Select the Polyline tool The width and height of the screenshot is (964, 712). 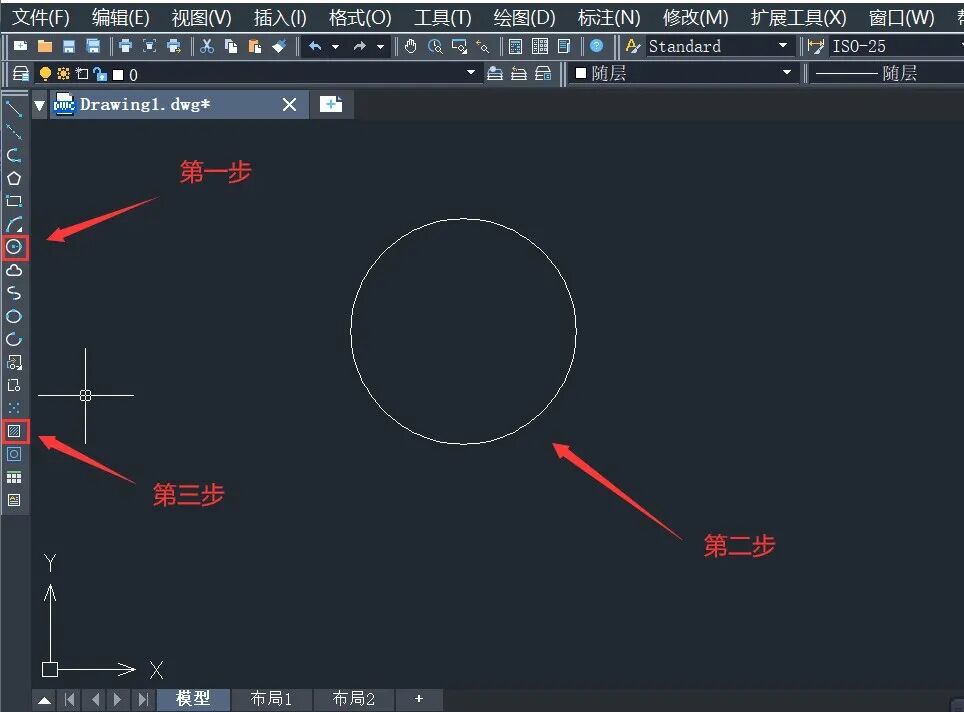point(14,155)
